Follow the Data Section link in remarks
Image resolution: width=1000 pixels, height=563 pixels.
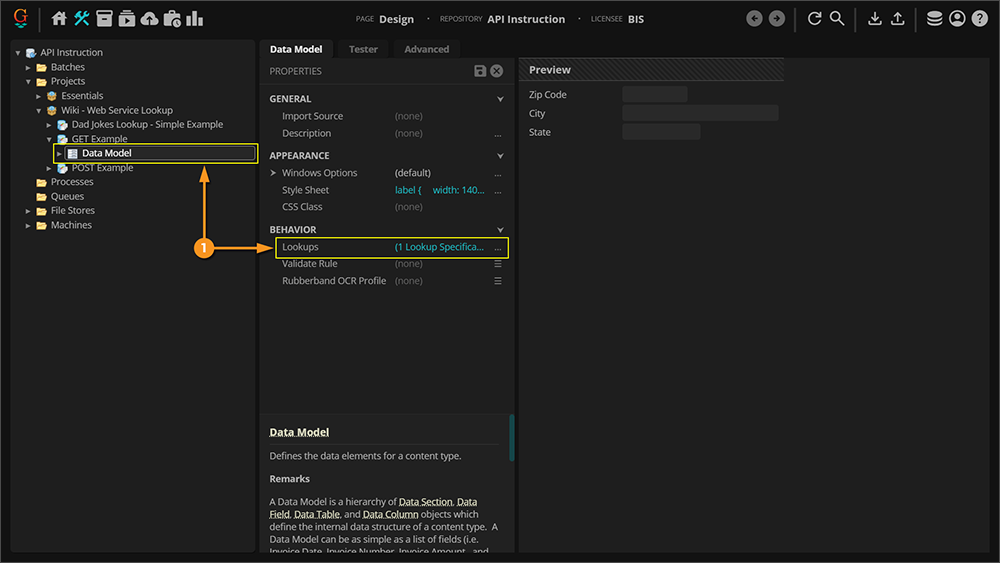pyautogui.click(x=425, y=501)
